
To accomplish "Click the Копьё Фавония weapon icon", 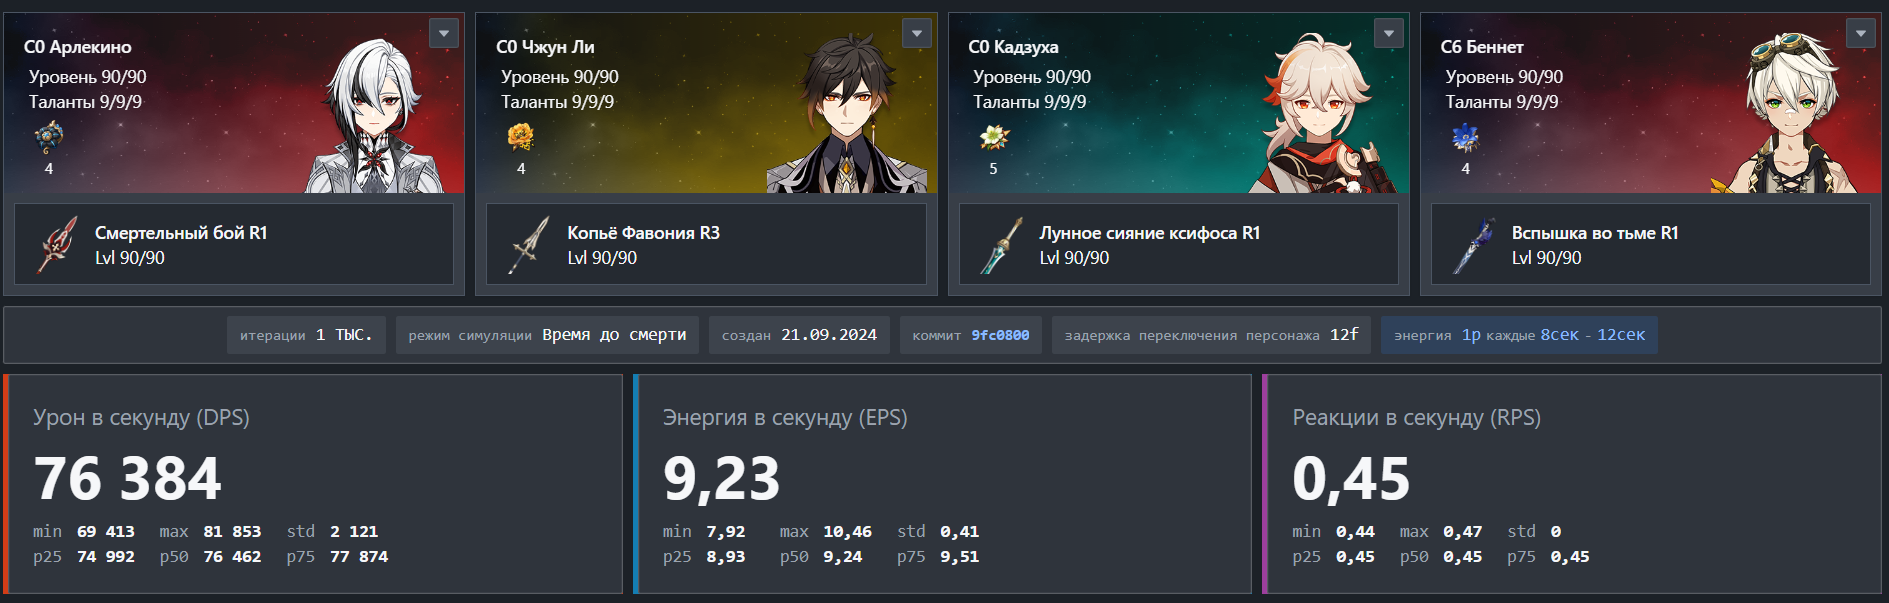I will coord(528,245).
